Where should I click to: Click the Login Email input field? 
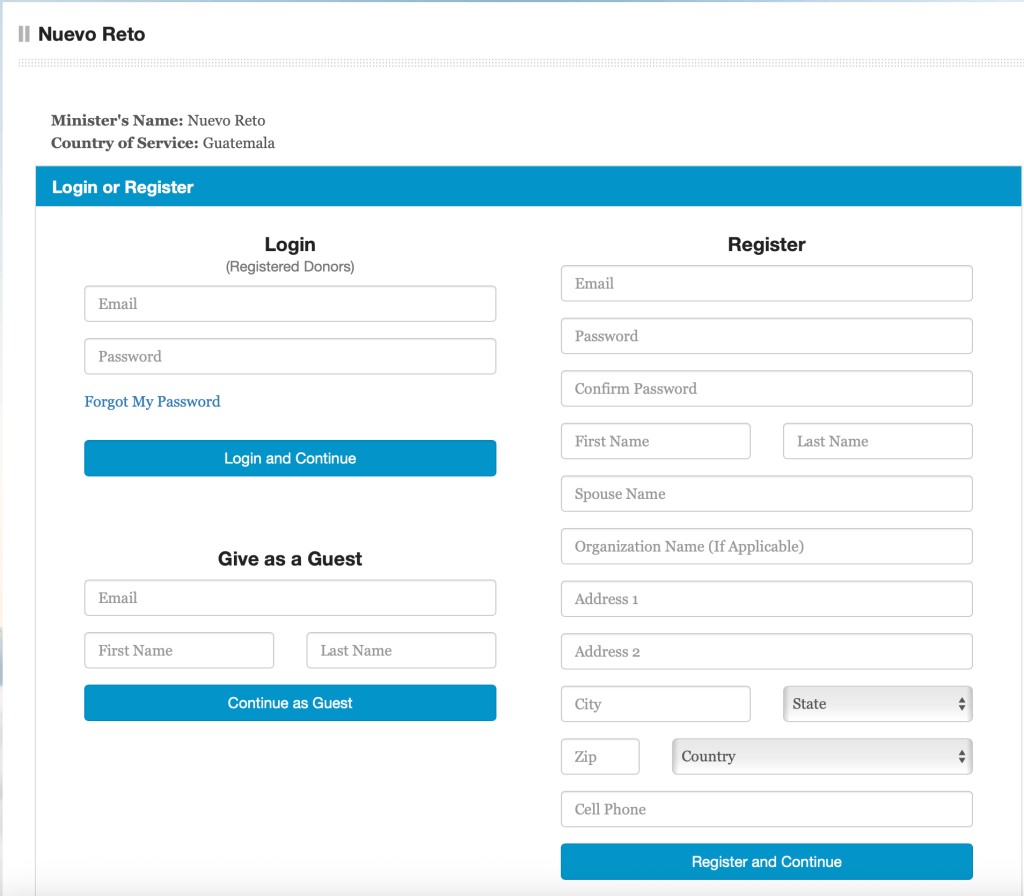point(290,304)
